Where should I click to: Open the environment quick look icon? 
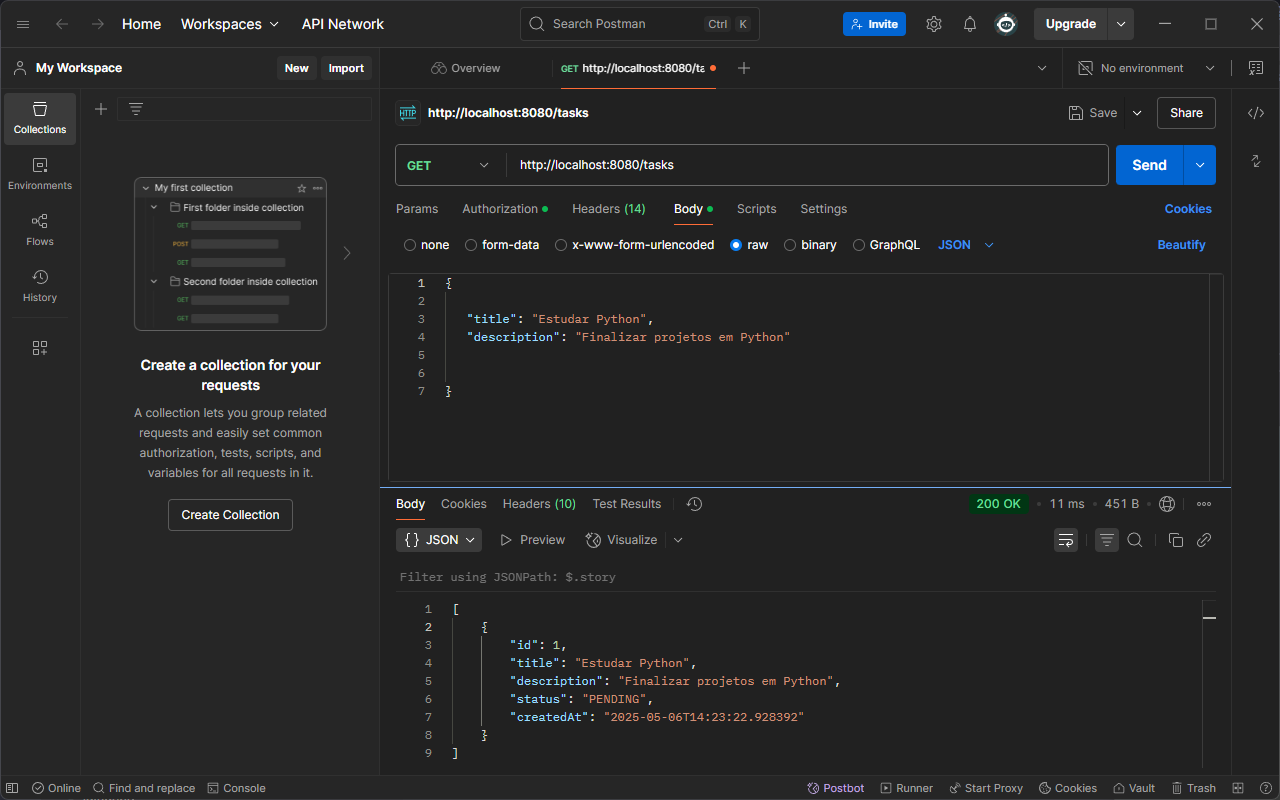(1256, 68)
